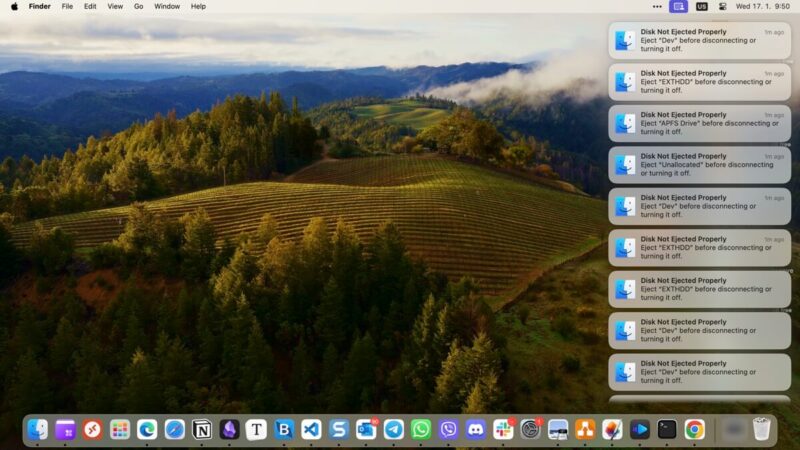Open Google Chrome from the Dock
Screen dimensions: 800x450
(x=694, y=430)
